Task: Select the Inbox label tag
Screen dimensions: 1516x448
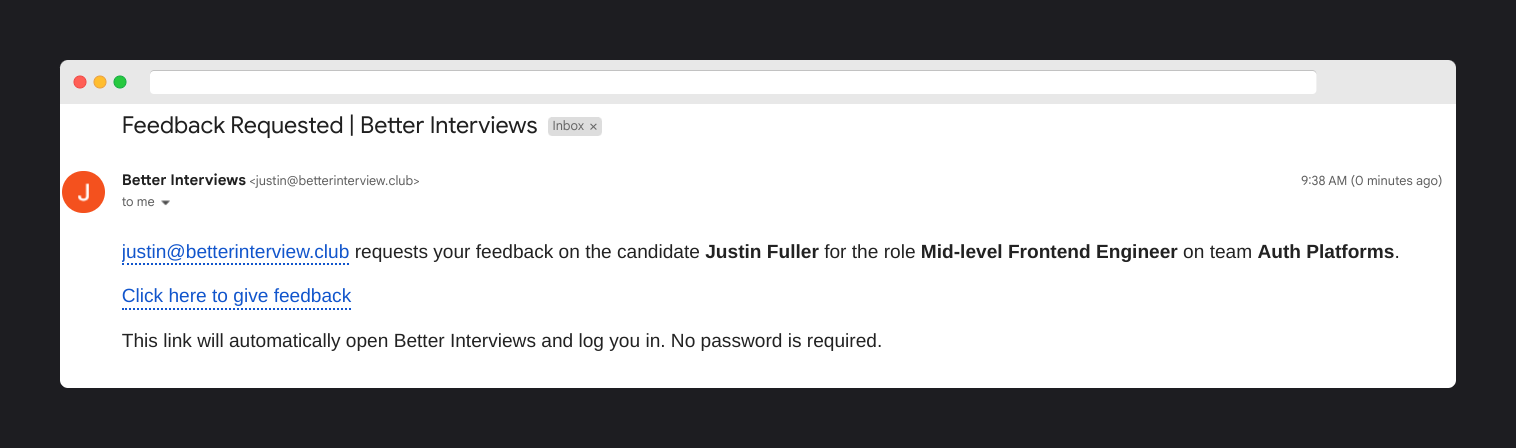Action: (575, 126)
